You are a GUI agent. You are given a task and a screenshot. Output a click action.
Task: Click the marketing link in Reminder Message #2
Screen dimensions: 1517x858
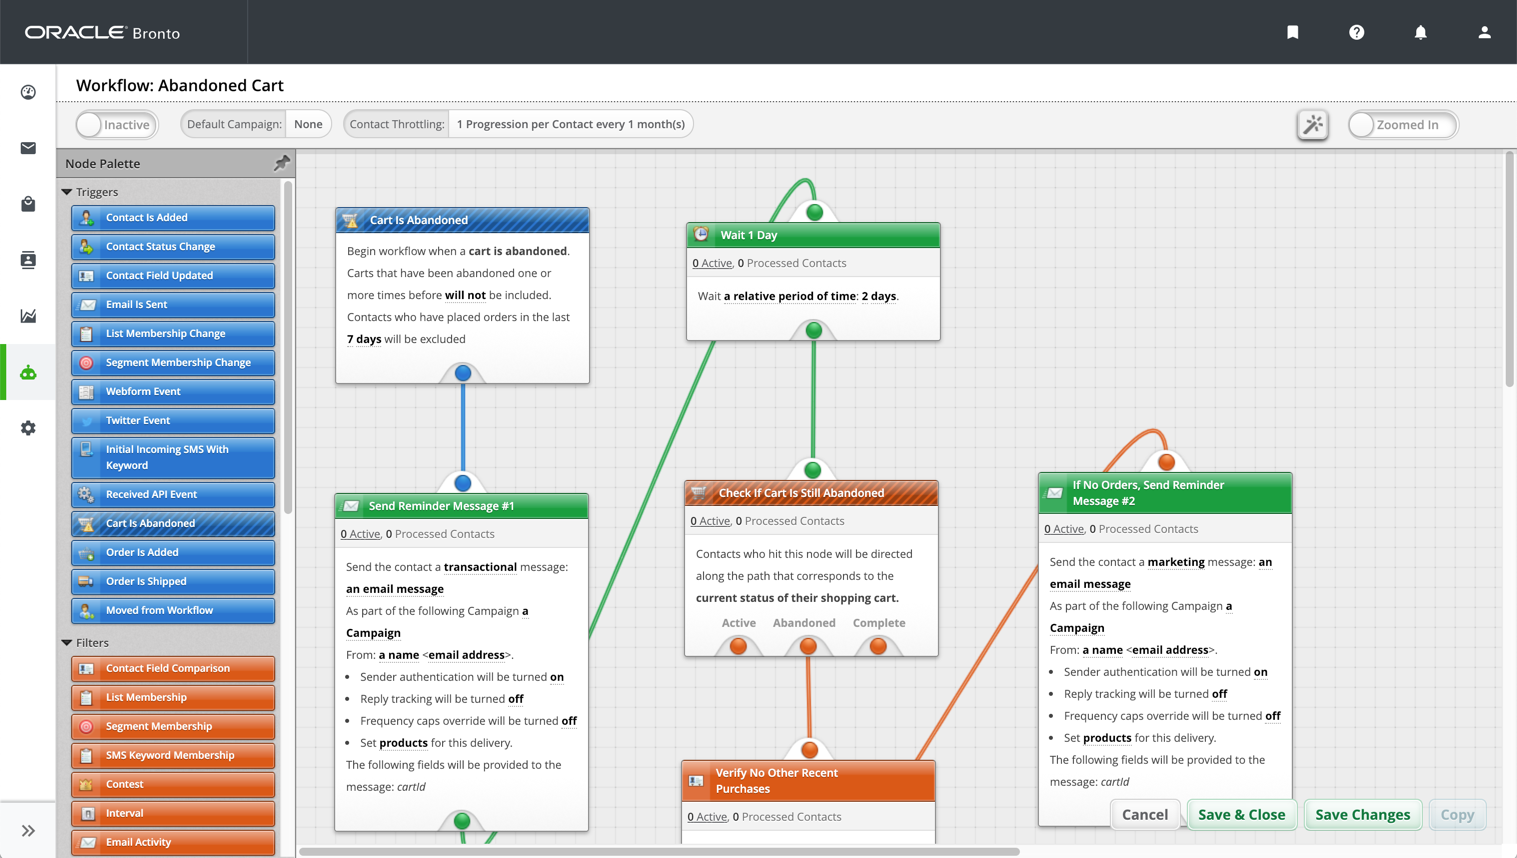1176,562
